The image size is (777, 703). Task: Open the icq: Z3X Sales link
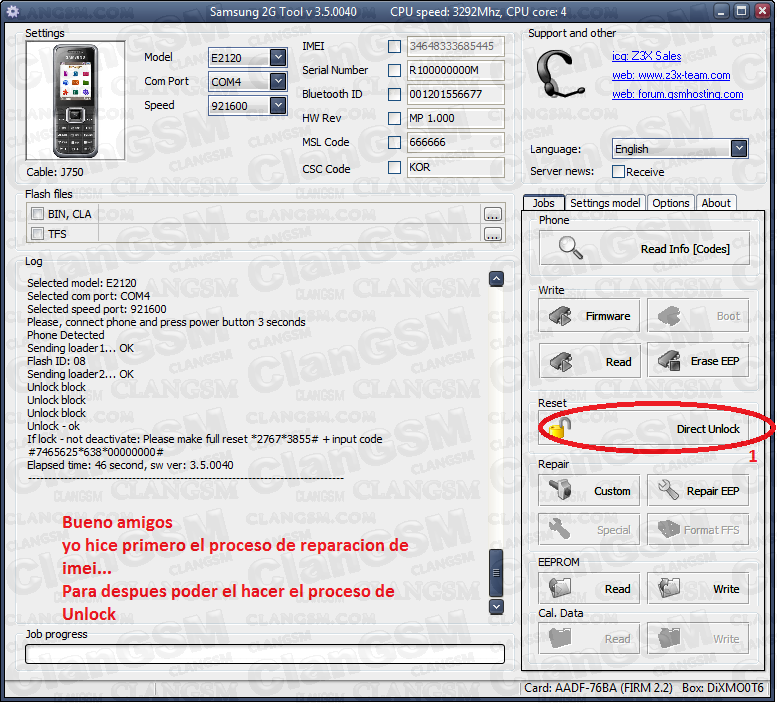click(x=646, y=56)
